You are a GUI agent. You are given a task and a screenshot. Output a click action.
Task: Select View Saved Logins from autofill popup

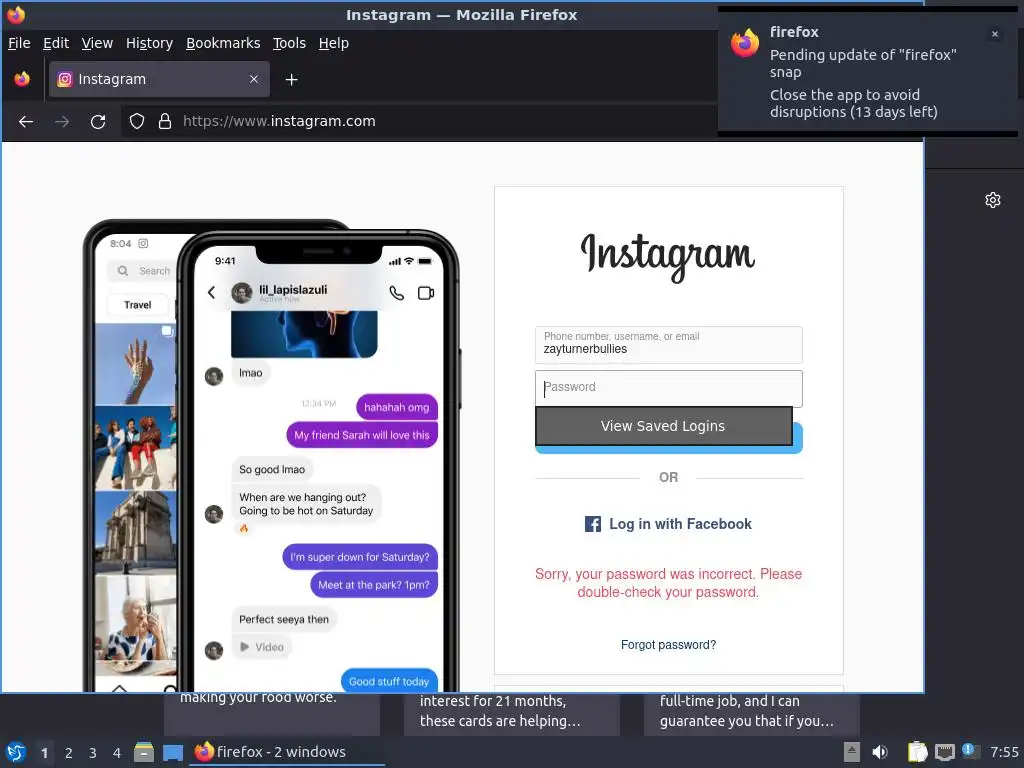[x=664, y=426]
